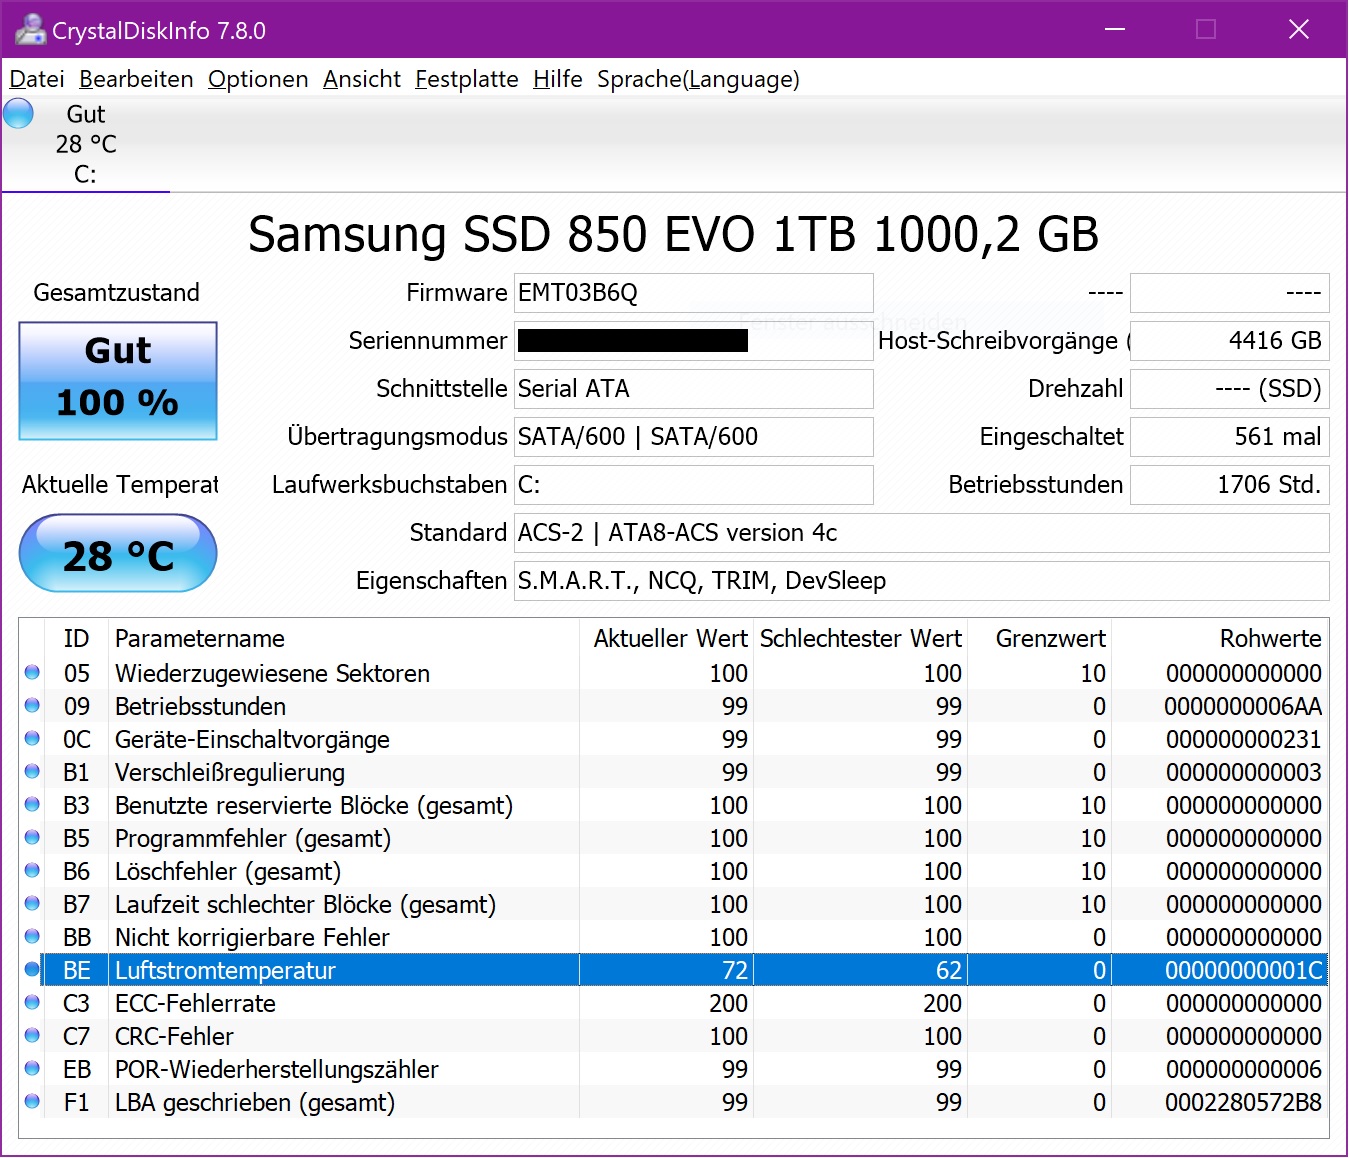Viewport: 1349px width, 1158px height.
Task: Select the C: drive status tab
Action: point(86,144)
